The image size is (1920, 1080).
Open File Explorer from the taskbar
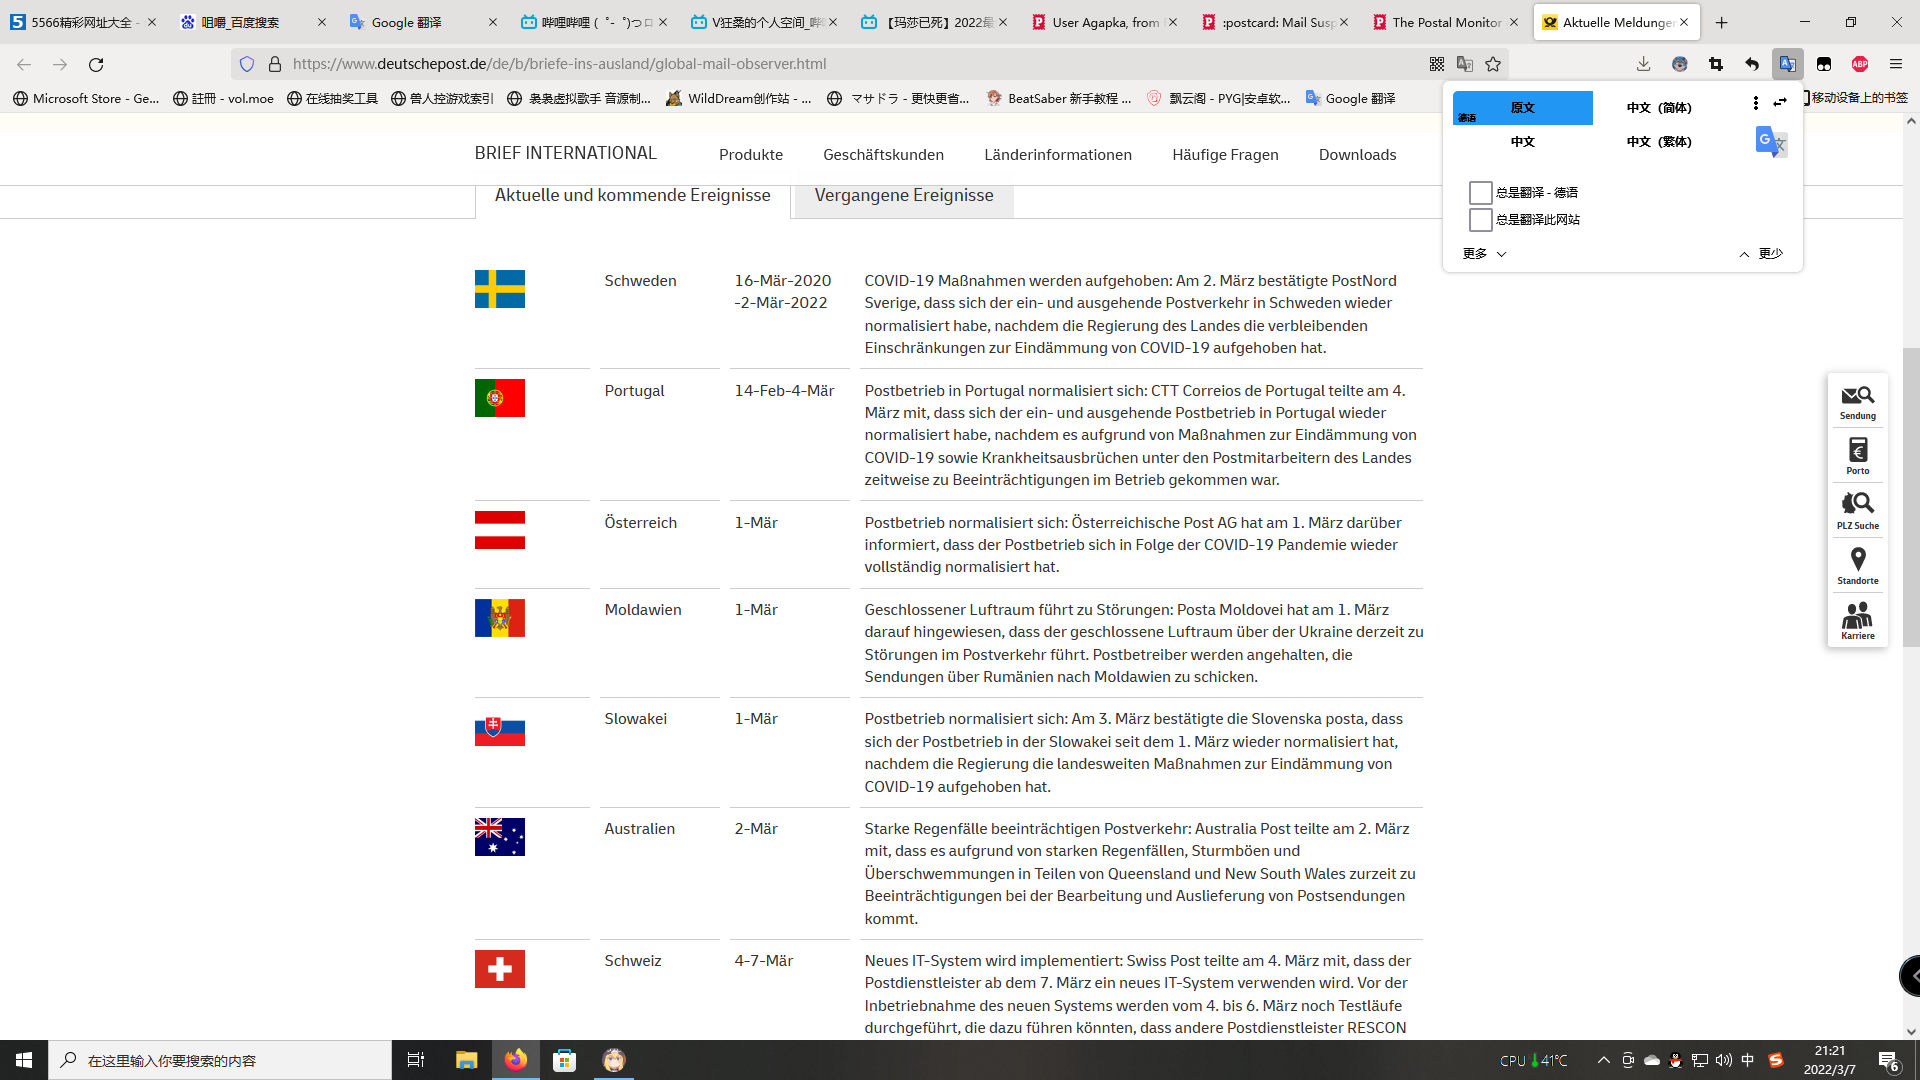[467, 1060]
